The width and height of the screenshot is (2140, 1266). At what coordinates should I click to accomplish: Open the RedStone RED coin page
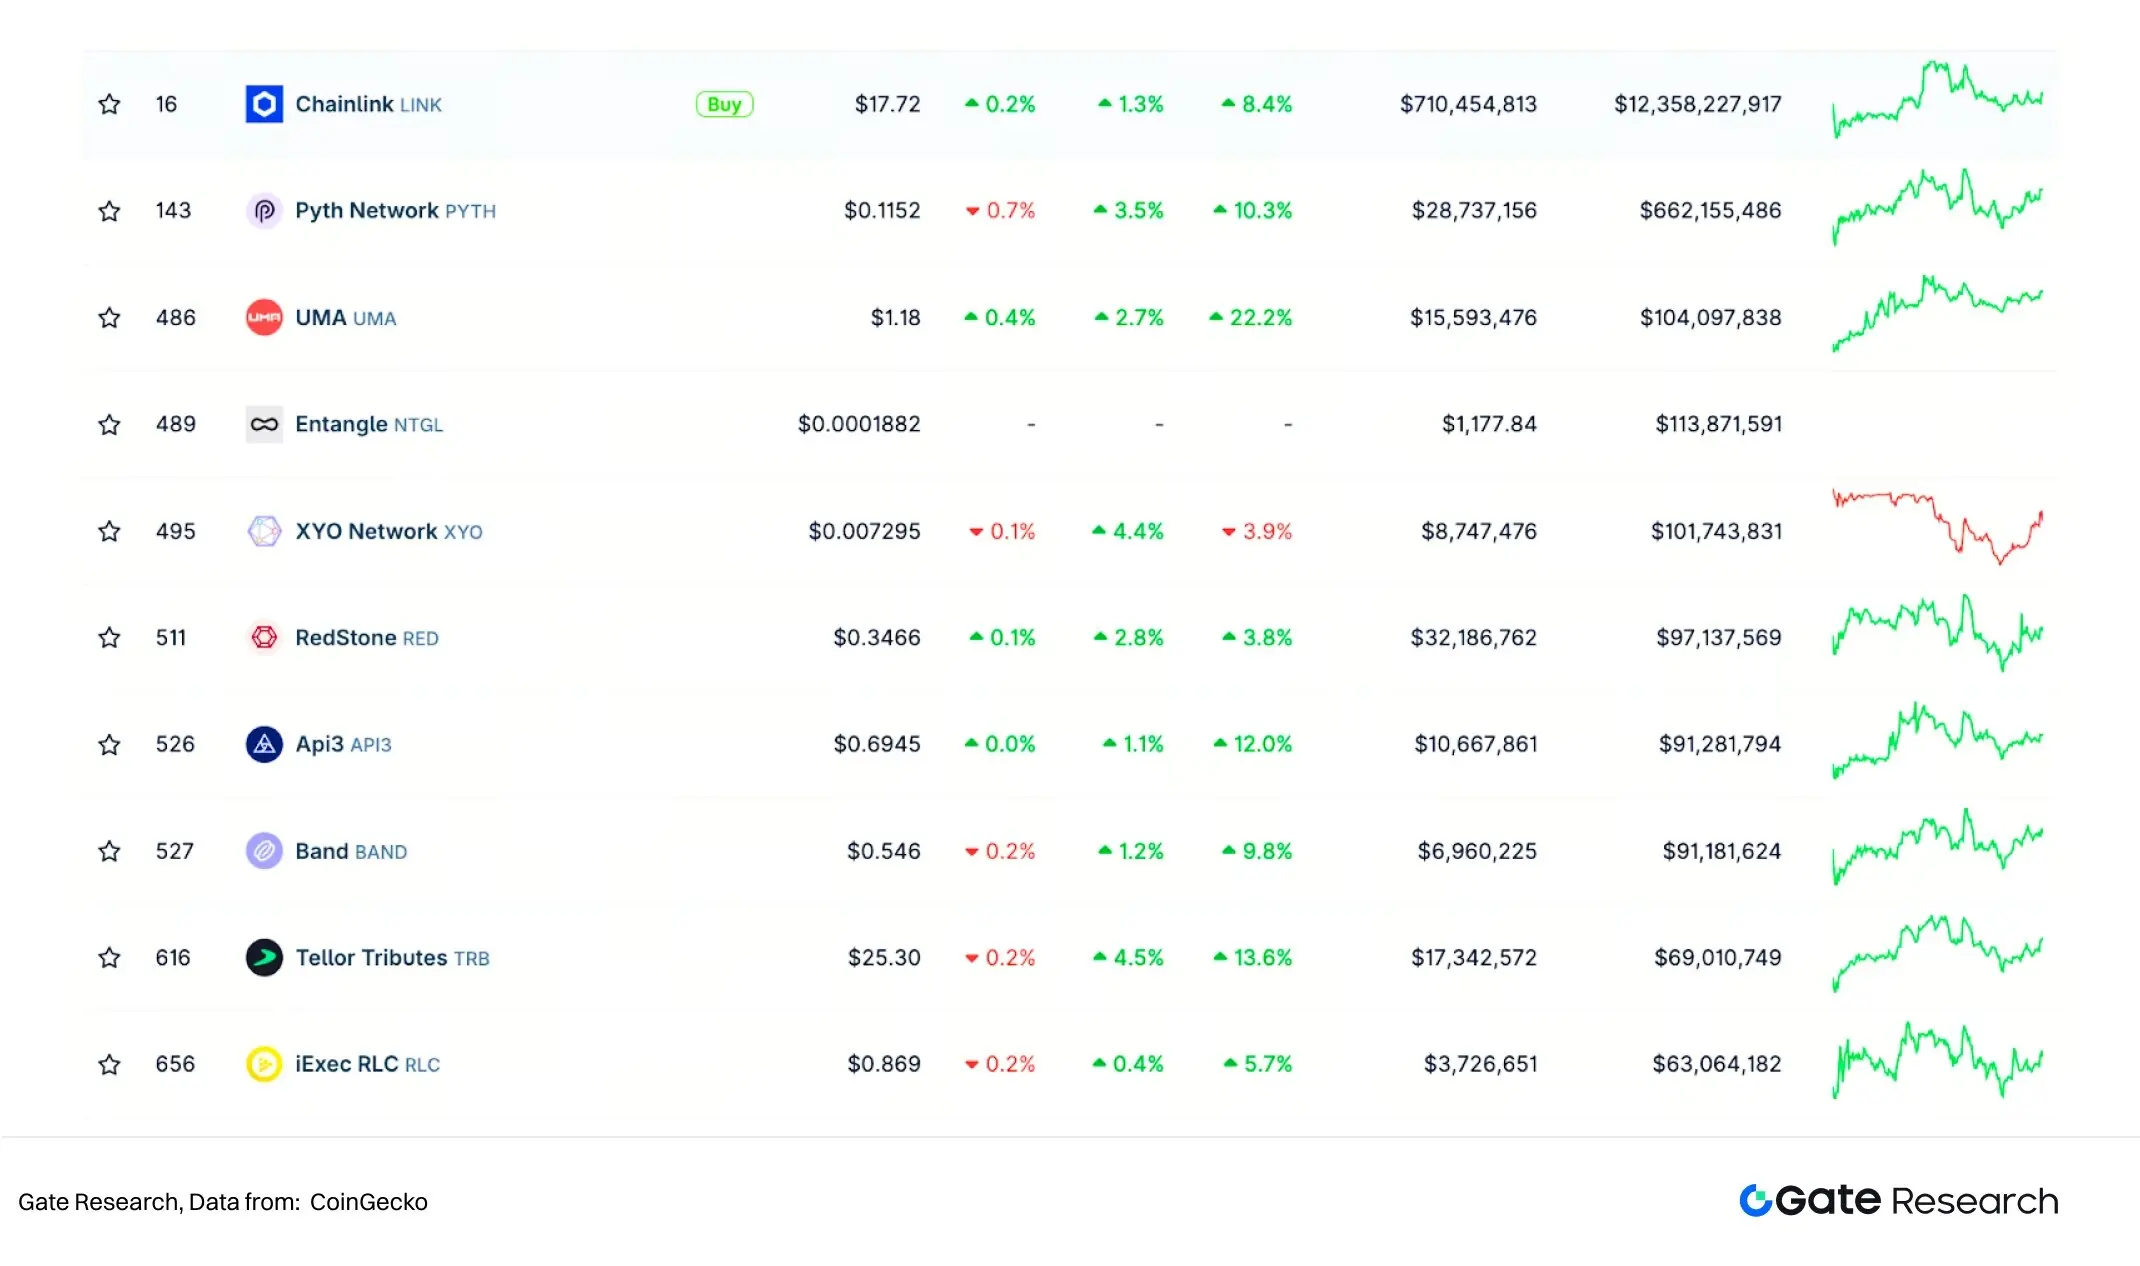pyautogui.click(x=366, y=638)
